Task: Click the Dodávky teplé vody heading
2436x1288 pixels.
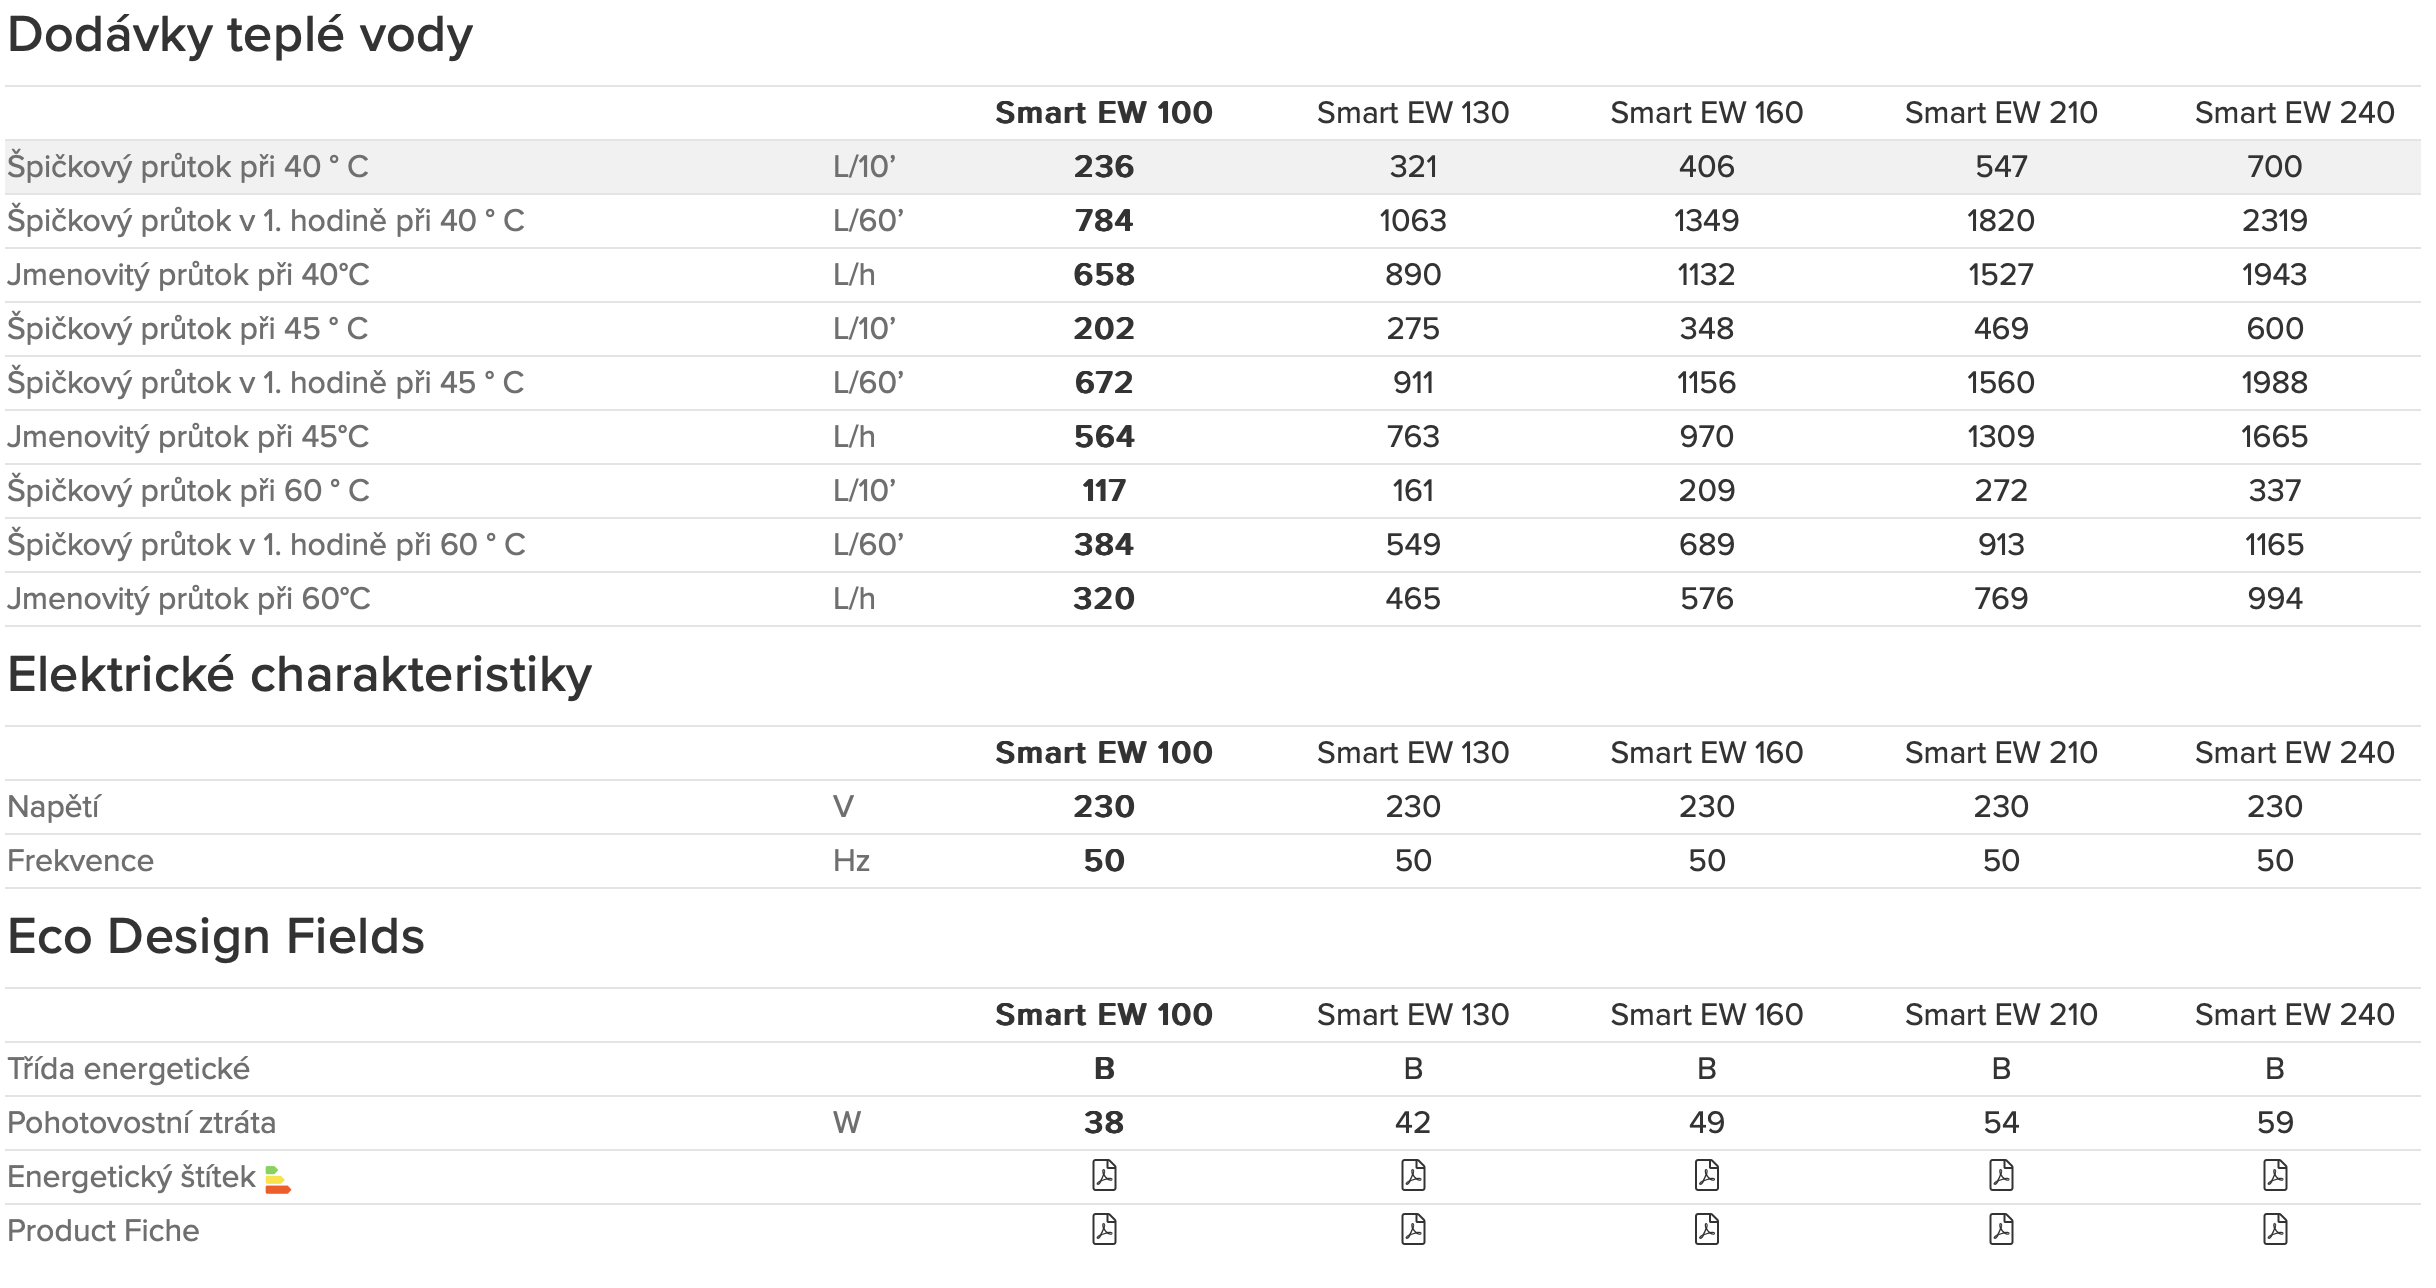Action: click(x=240, y=36)
